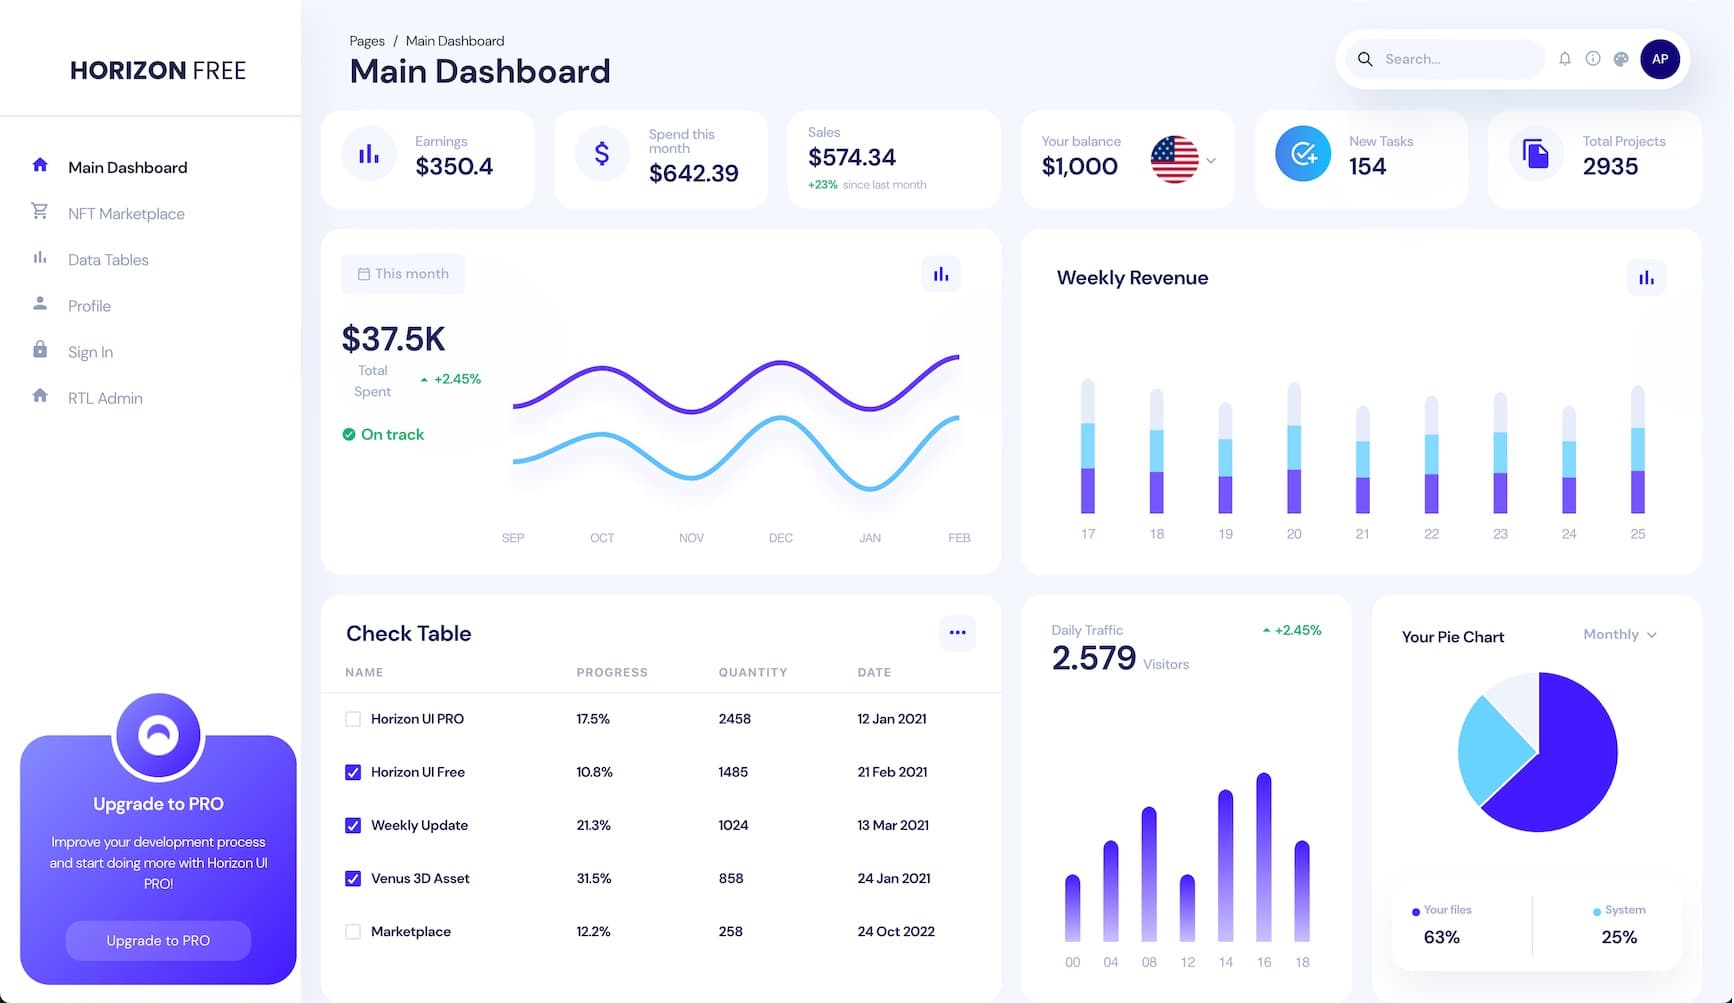Expand the US flag currency dropdown
The height and width of the screenshot is (1003, 1734).
[1186, 160]
